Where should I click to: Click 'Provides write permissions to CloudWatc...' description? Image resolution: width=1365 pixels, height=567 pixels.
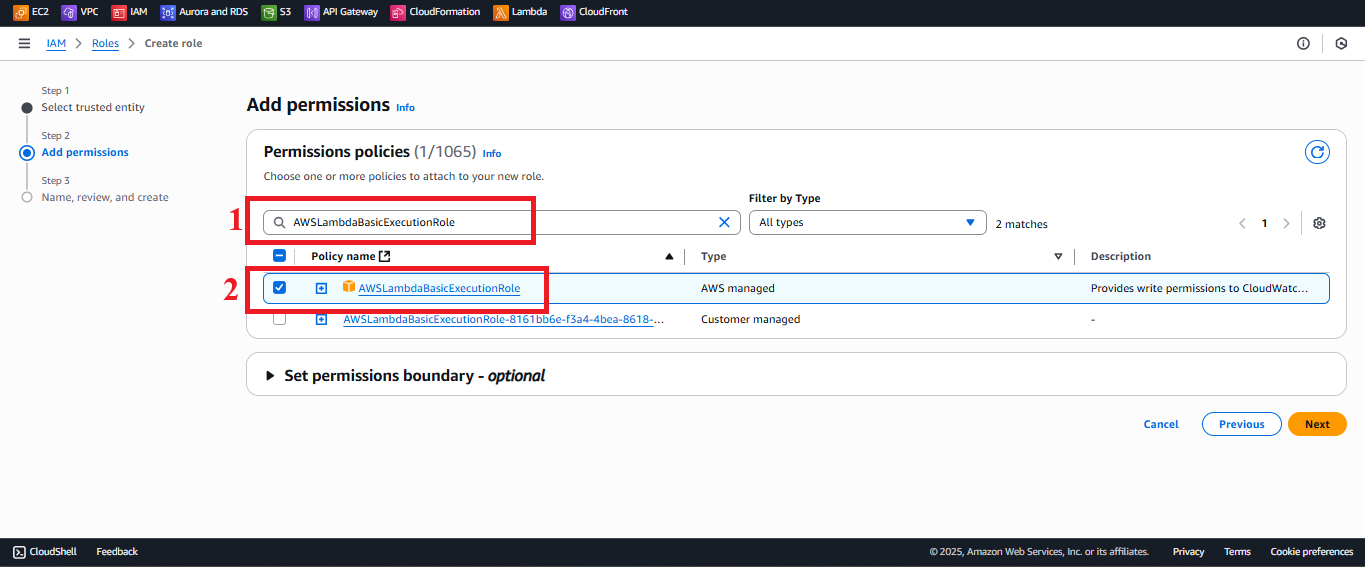pos(1199,288)
